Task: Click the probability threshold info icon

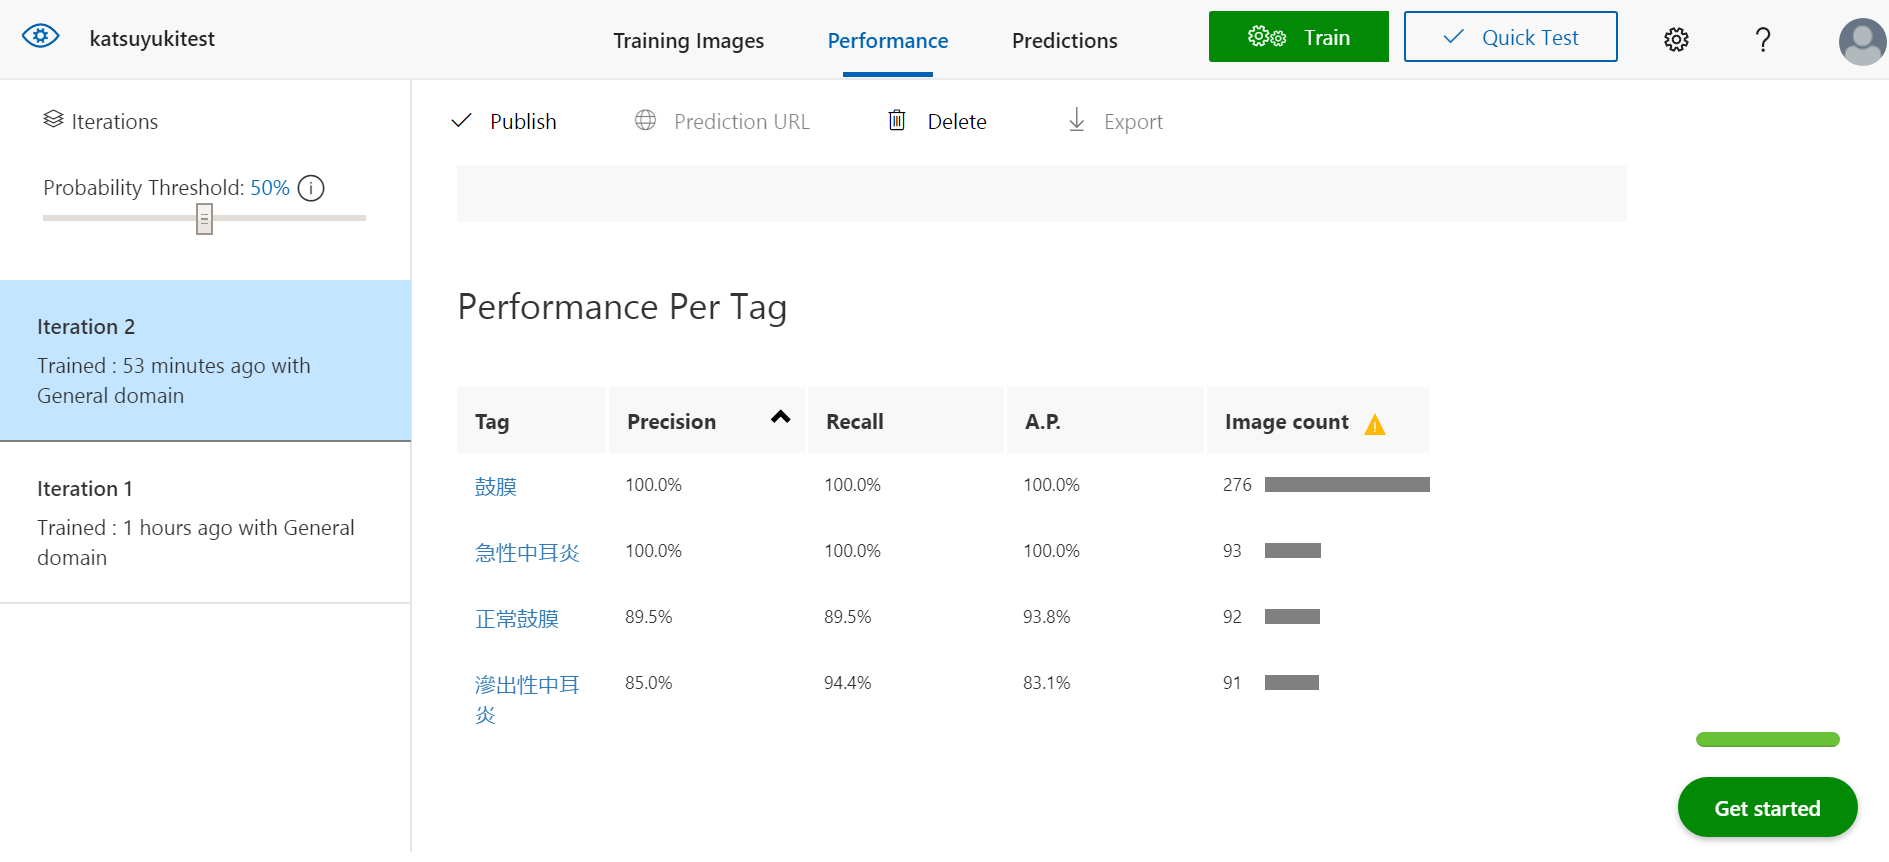Action: [311, 188]
